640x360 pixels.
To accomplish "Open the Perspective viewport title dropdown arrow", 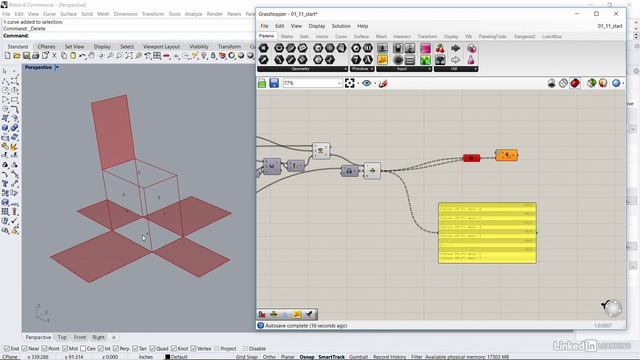I will [x=57, y=67].
